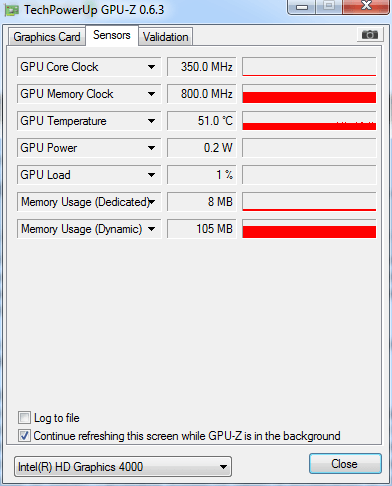Click the GPU Temperature history graph
The width and height of the screenshot is (392, 486).
point(309,121)
